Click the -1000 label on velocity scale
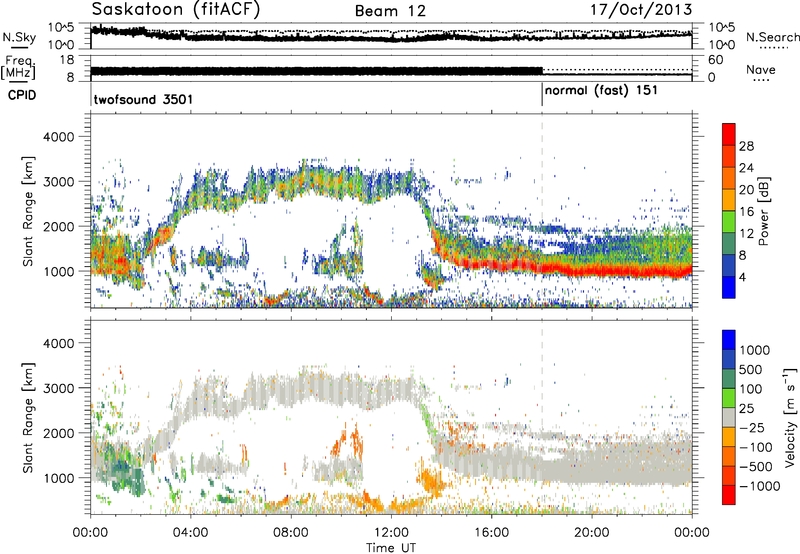 click(x=759, y=486)
